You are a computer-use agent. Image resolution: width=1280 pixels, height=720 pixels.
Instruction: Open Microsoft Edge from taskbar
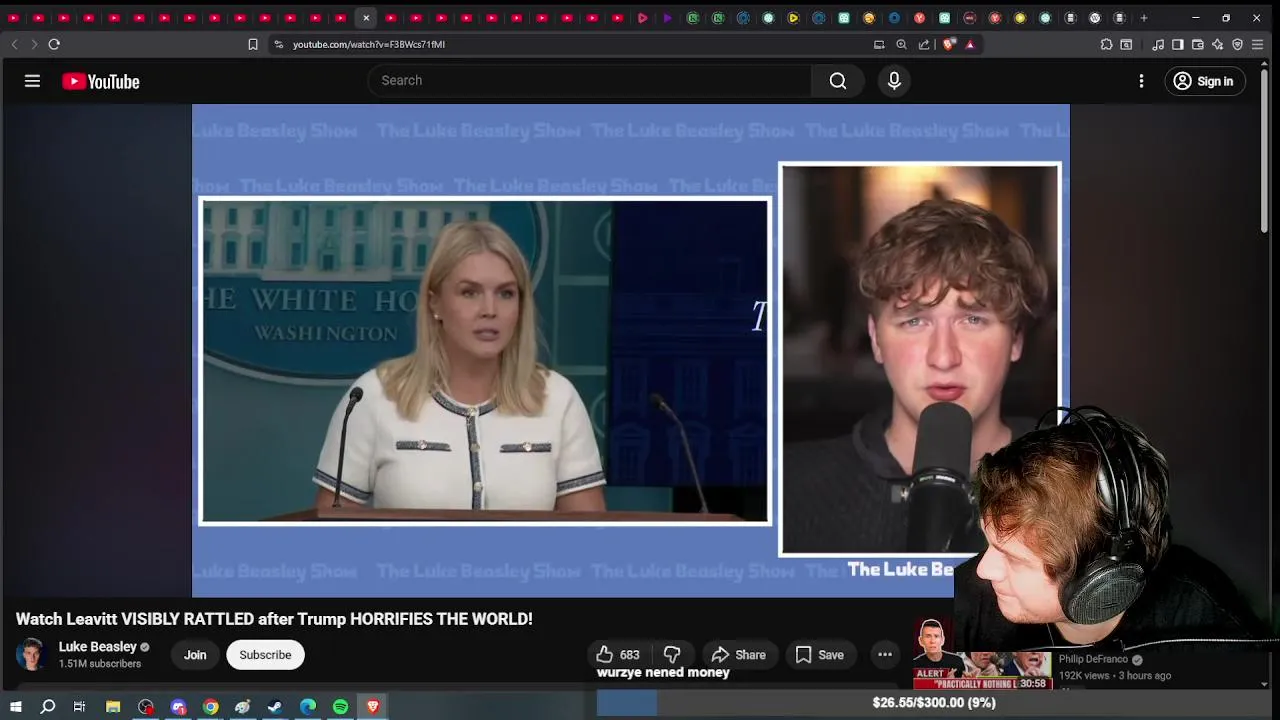click(x=308, y=707)
